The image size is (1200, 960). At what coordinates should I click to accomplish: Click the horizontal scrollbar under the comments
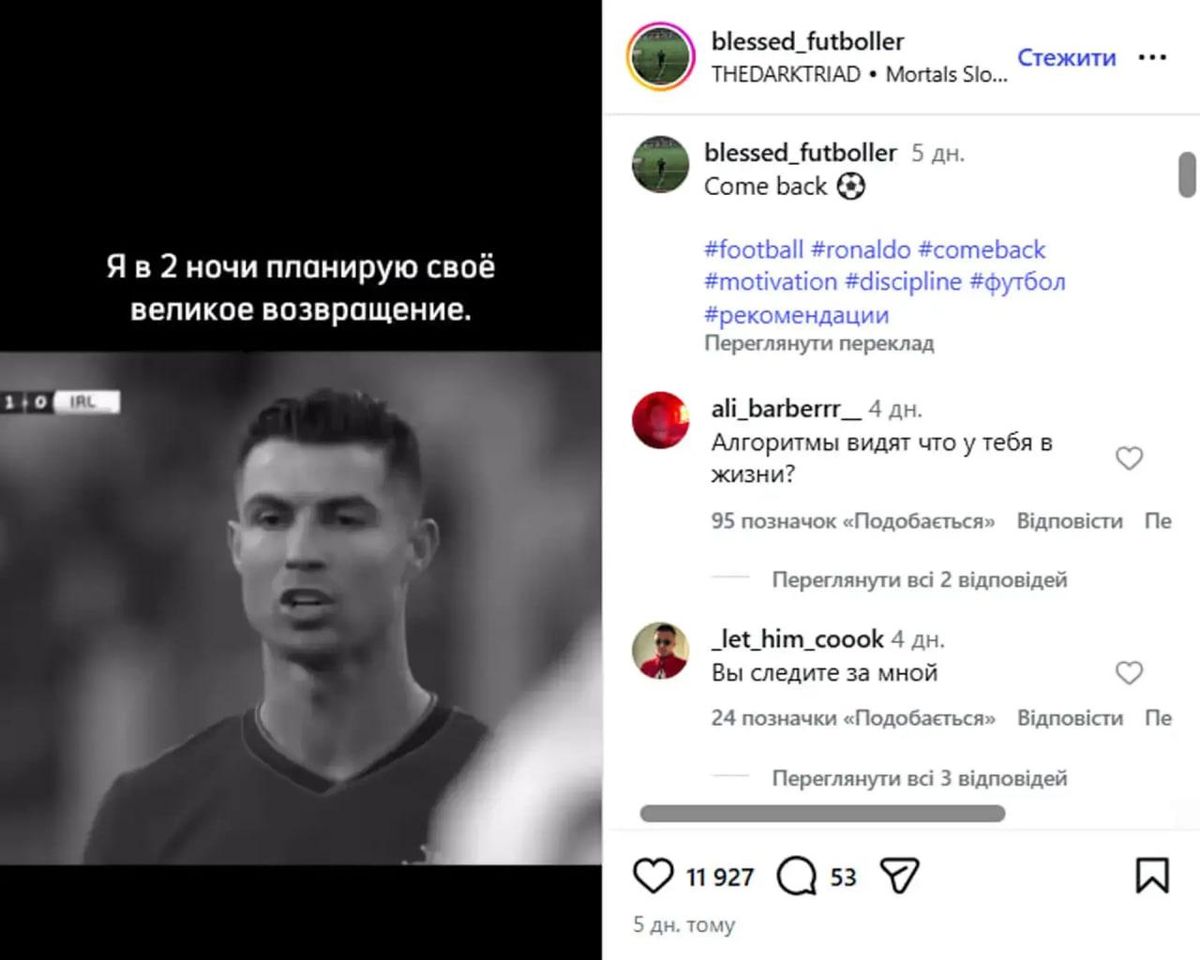click(823, 813)
